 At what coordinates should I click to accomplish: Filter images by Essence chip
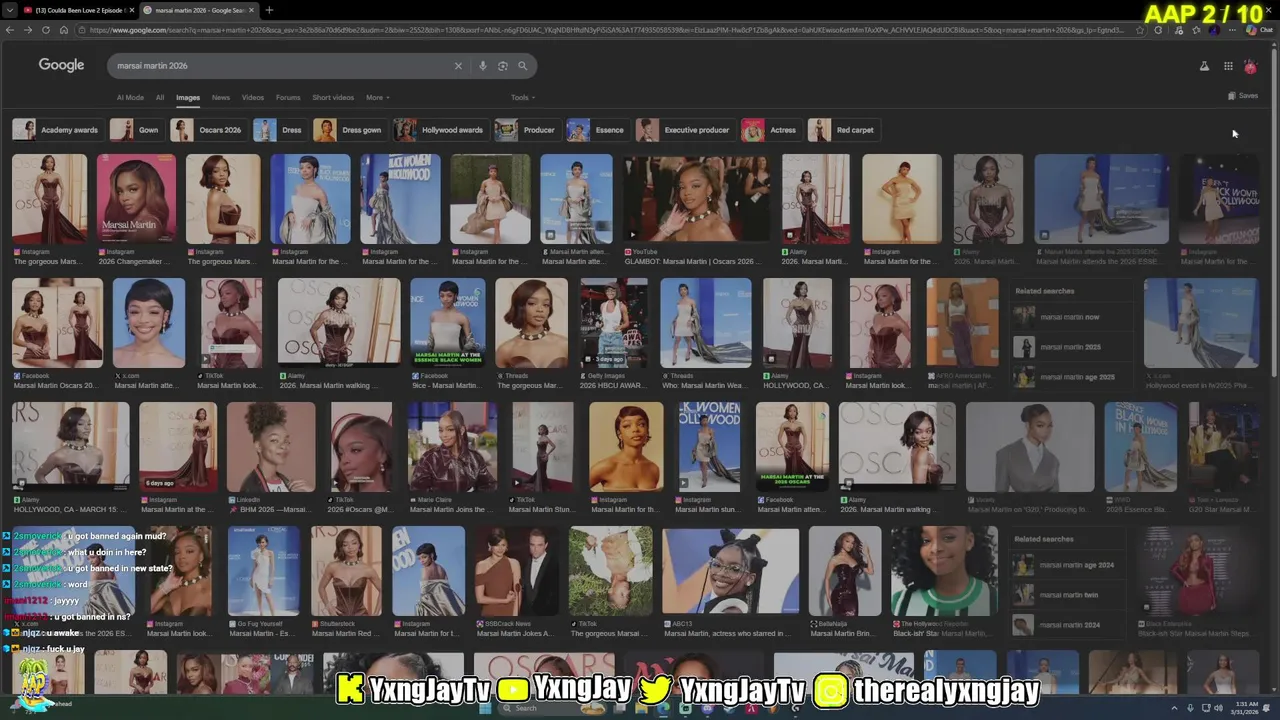tap(597, 130)
